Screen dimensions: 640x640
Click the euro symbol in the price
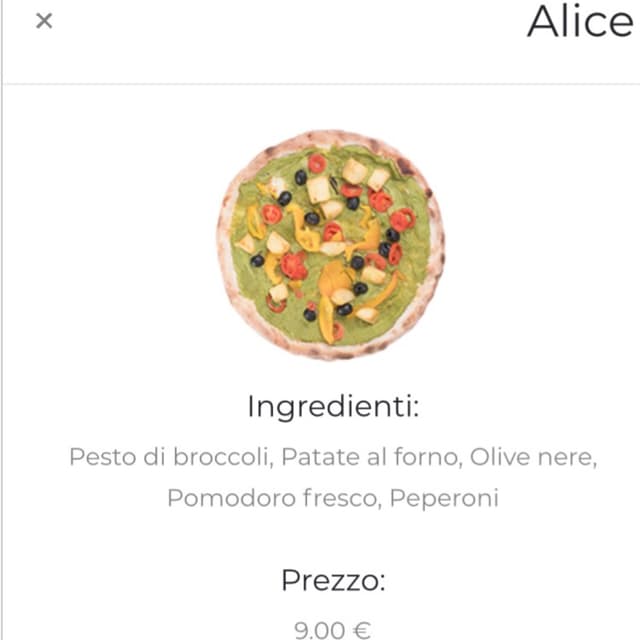point(362,631)
